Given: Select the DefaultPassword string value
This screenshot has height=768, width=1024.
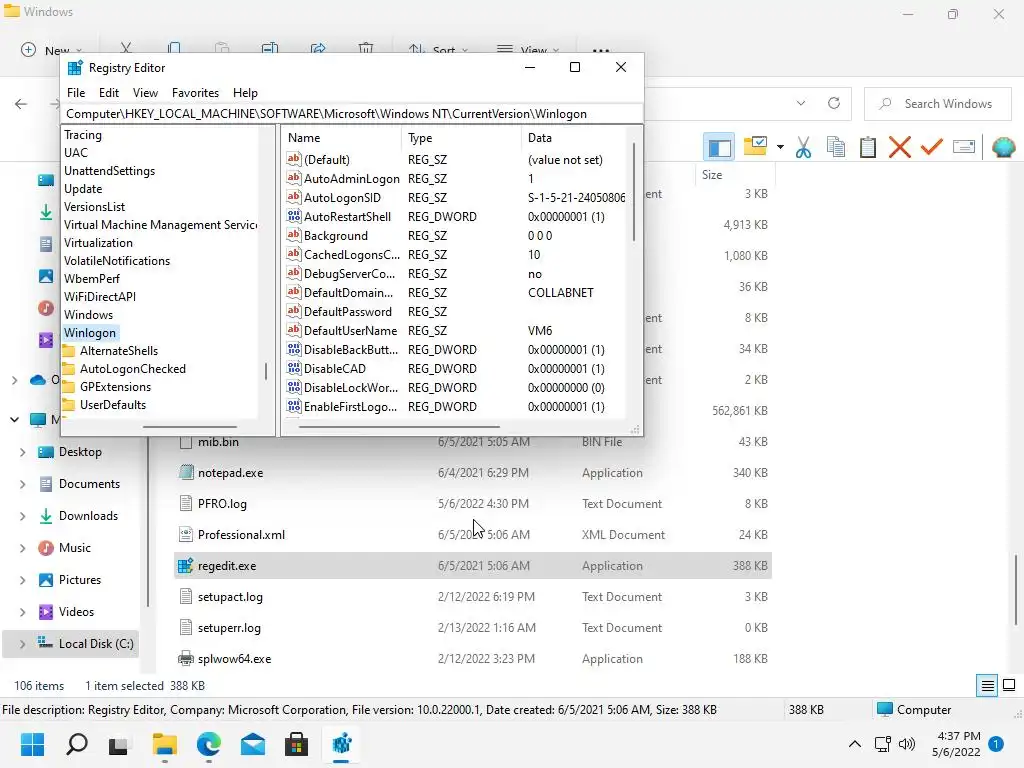Looking at the screenshot, I should [347, 312].
